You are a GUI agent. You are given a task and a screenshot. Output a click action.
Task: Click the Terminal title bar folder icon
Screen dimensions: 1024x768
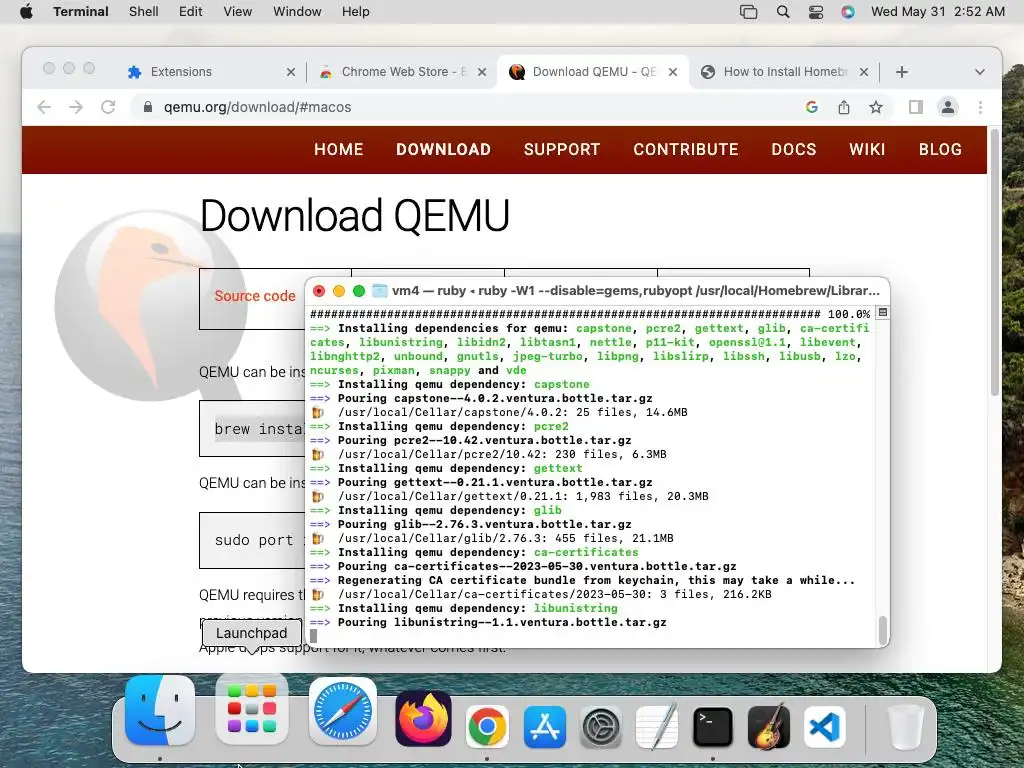379,291
